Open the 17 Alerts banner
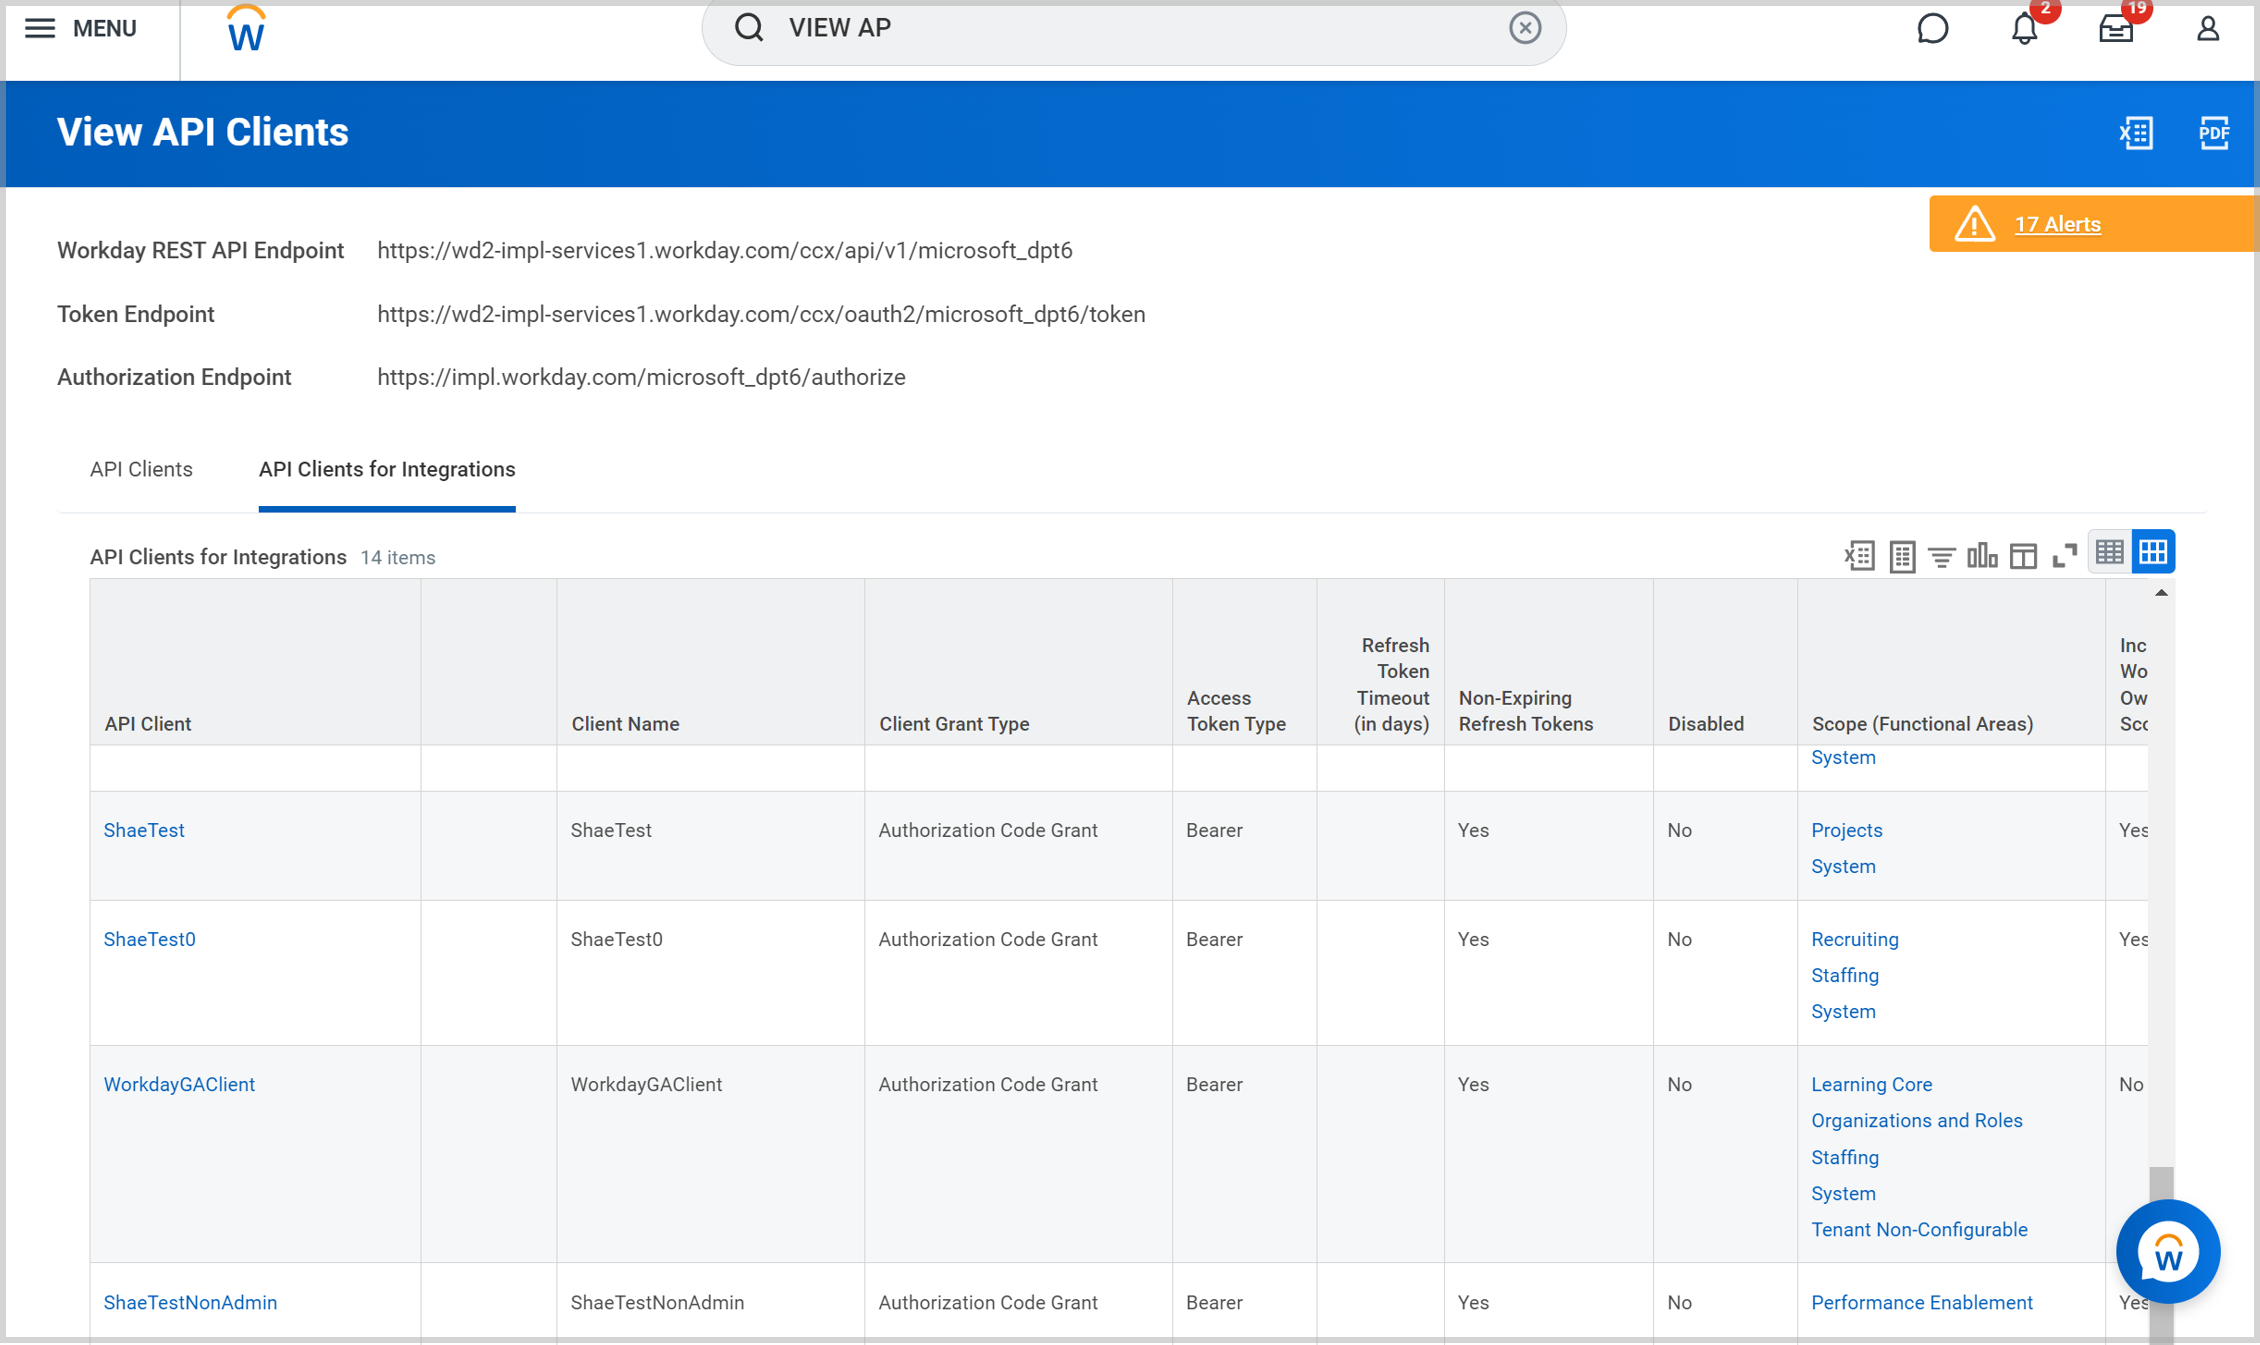 [2057, 224]
